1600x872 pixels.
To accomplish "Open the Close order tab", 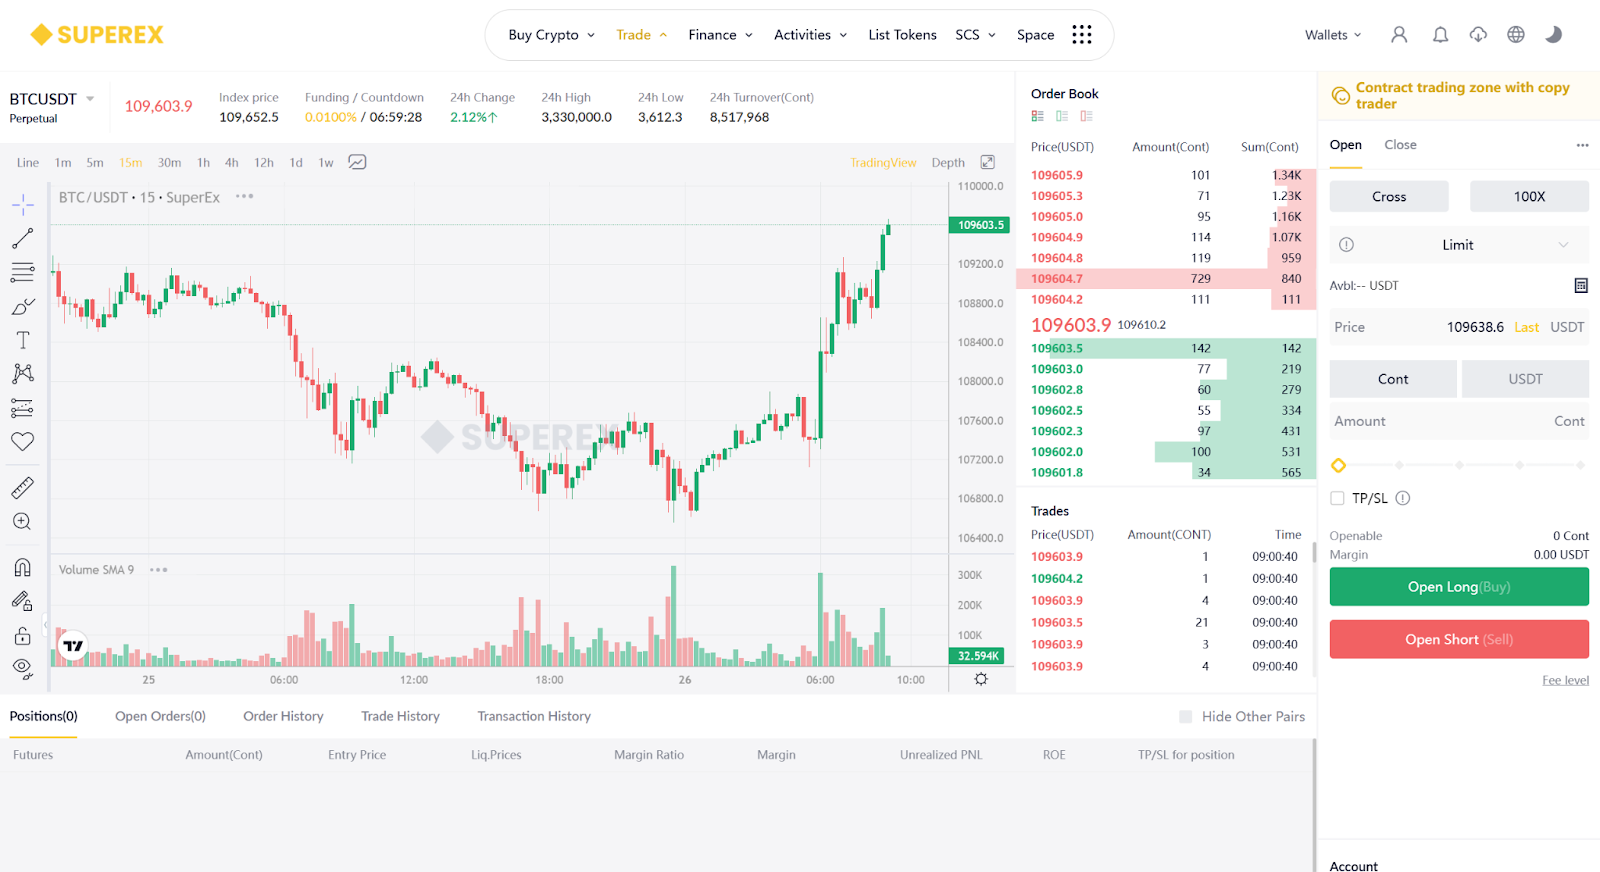I will click(x=1400, y=145).
